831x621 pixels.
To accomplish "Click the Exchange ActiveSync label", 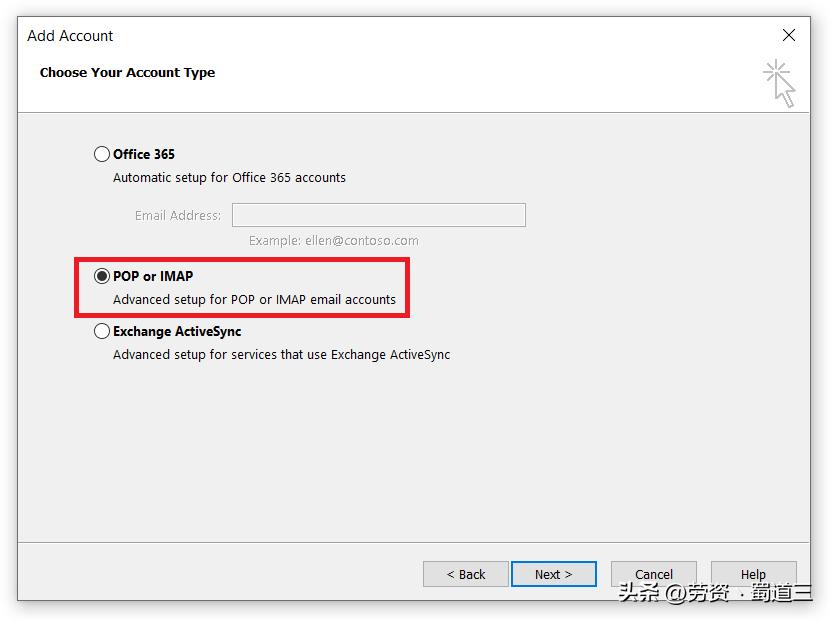I will (x=179, y=331).
